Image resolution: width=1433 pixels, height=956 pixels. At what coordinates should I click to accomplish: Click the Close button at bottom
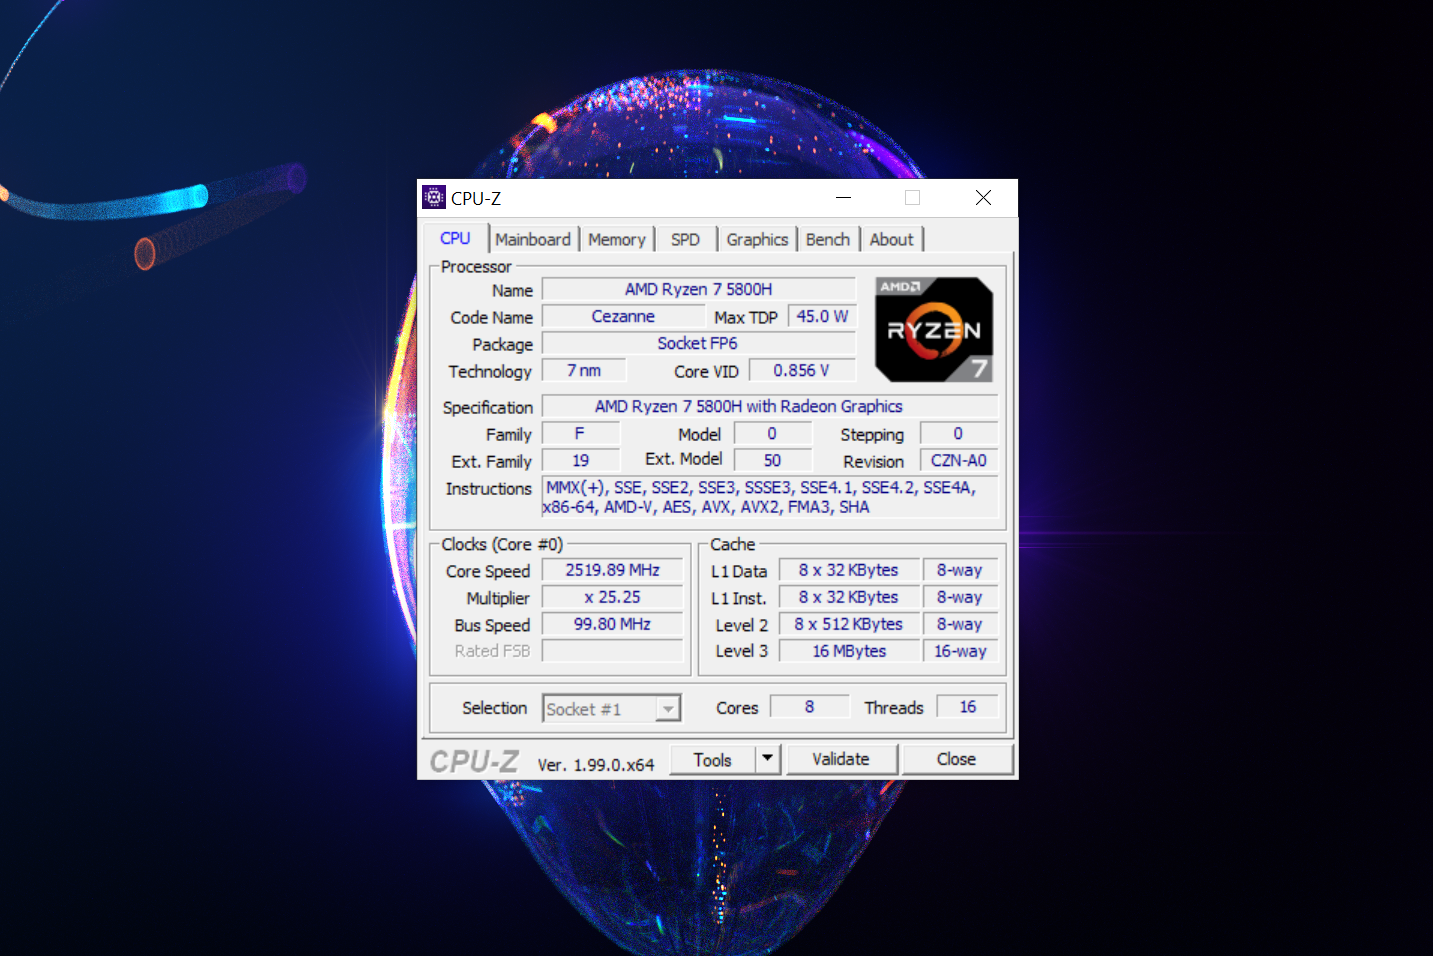(957, 759)
